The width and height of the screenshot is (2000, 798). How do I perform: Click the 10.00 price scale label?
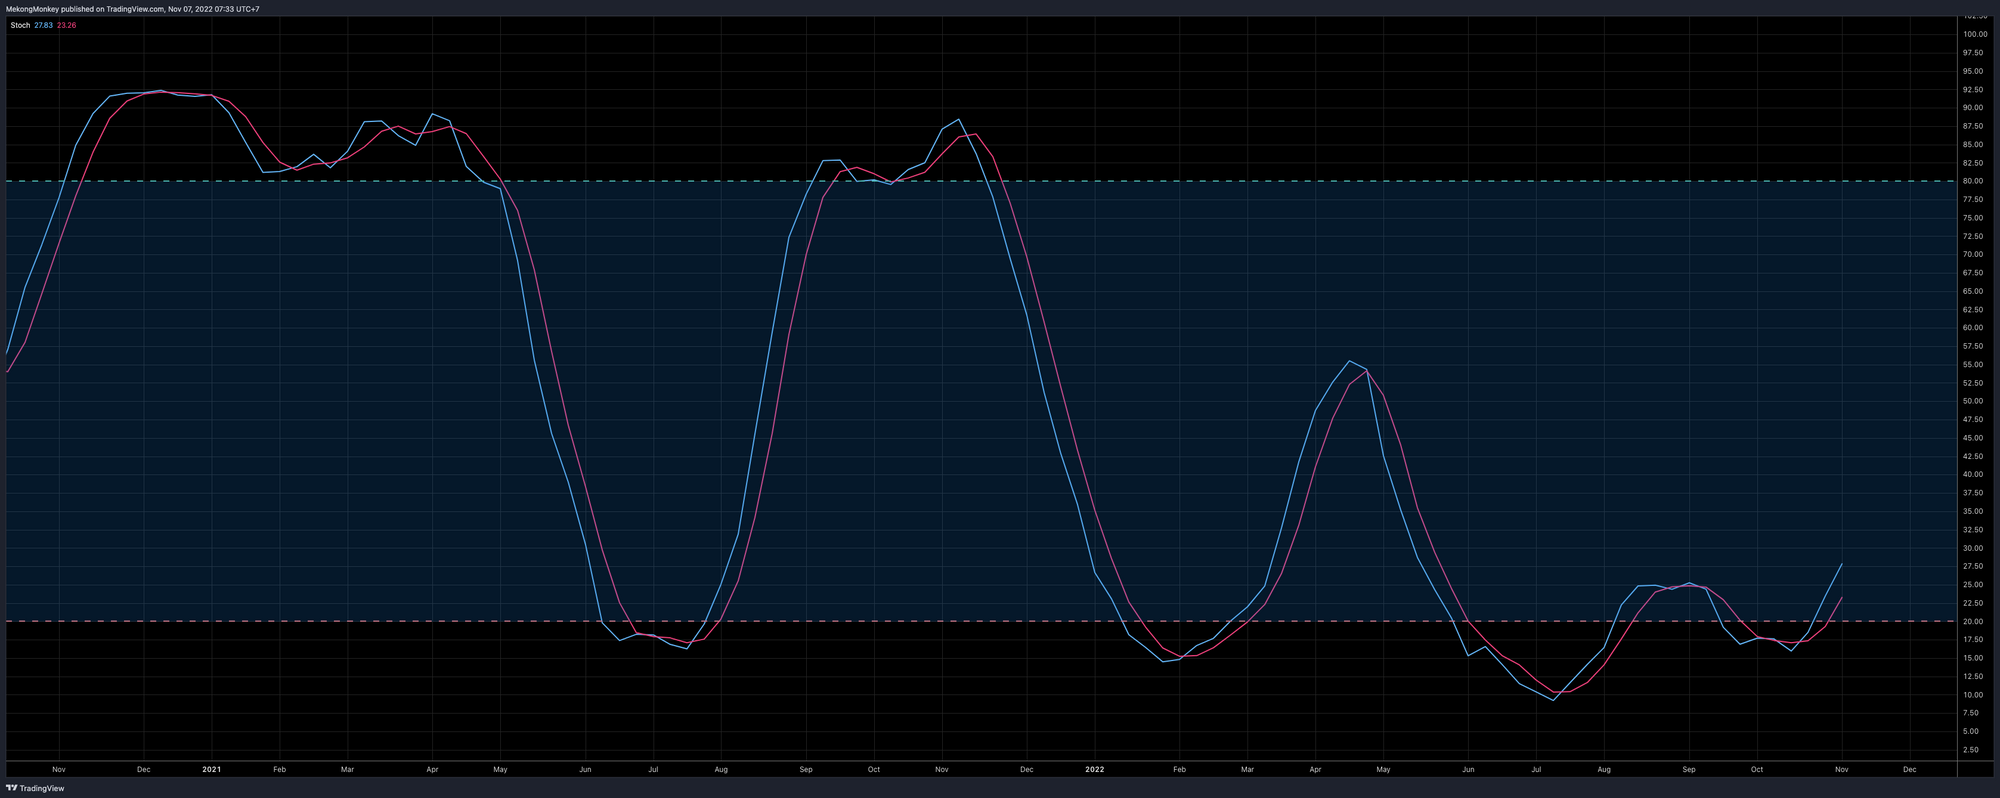coord(1972,694)
